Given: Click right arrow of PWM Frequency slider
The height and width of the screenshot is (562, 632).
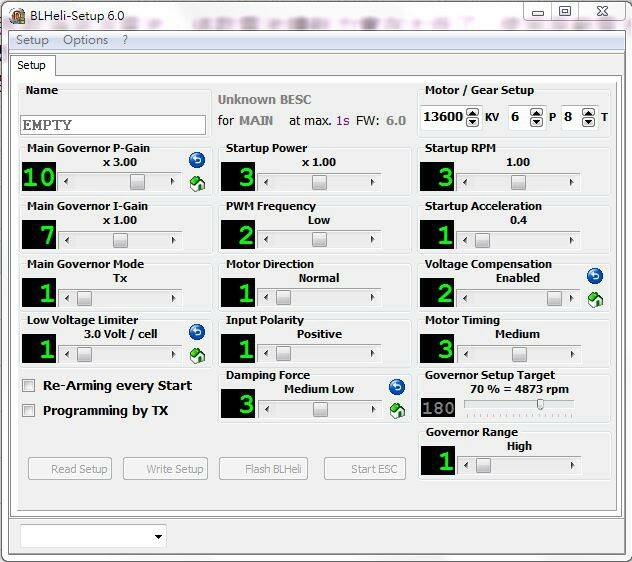Looking at the screenshot, I should point(372,240).
